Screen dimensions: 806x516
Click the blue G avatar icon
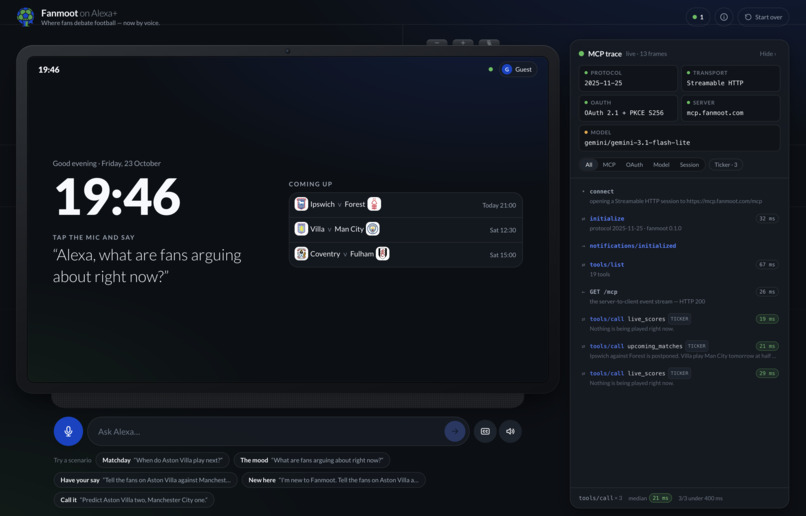507,69
